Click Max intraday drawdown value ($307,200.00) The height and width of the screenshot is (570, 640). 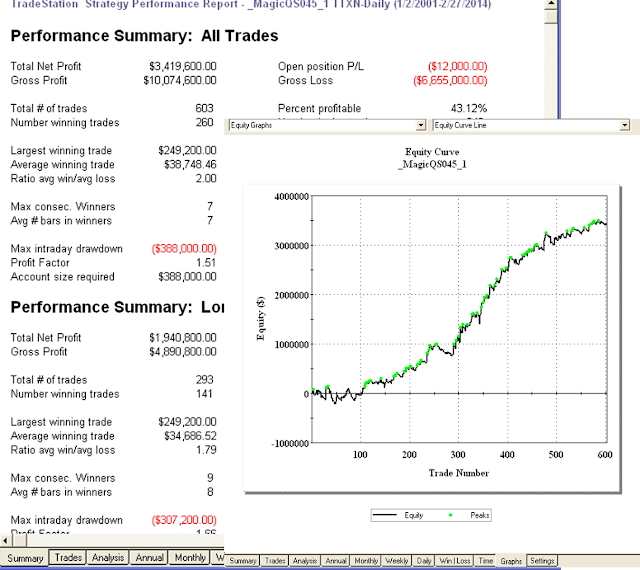[x=184, y=520]
